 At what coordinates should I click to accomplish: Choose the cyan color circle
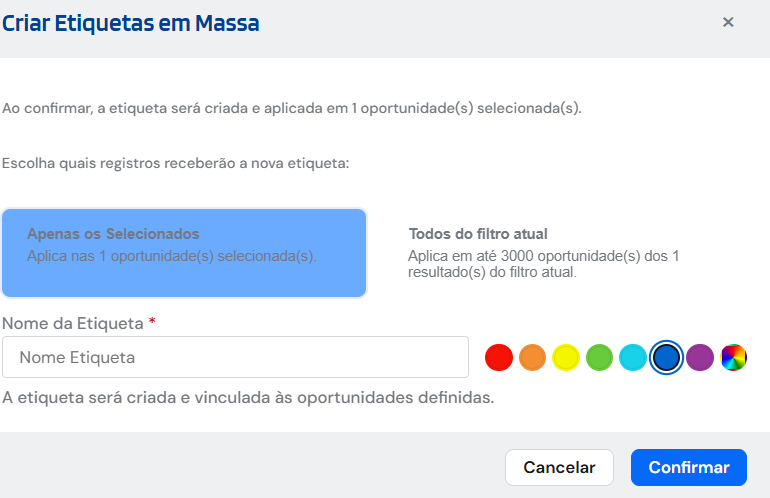[x=632, y=357]
